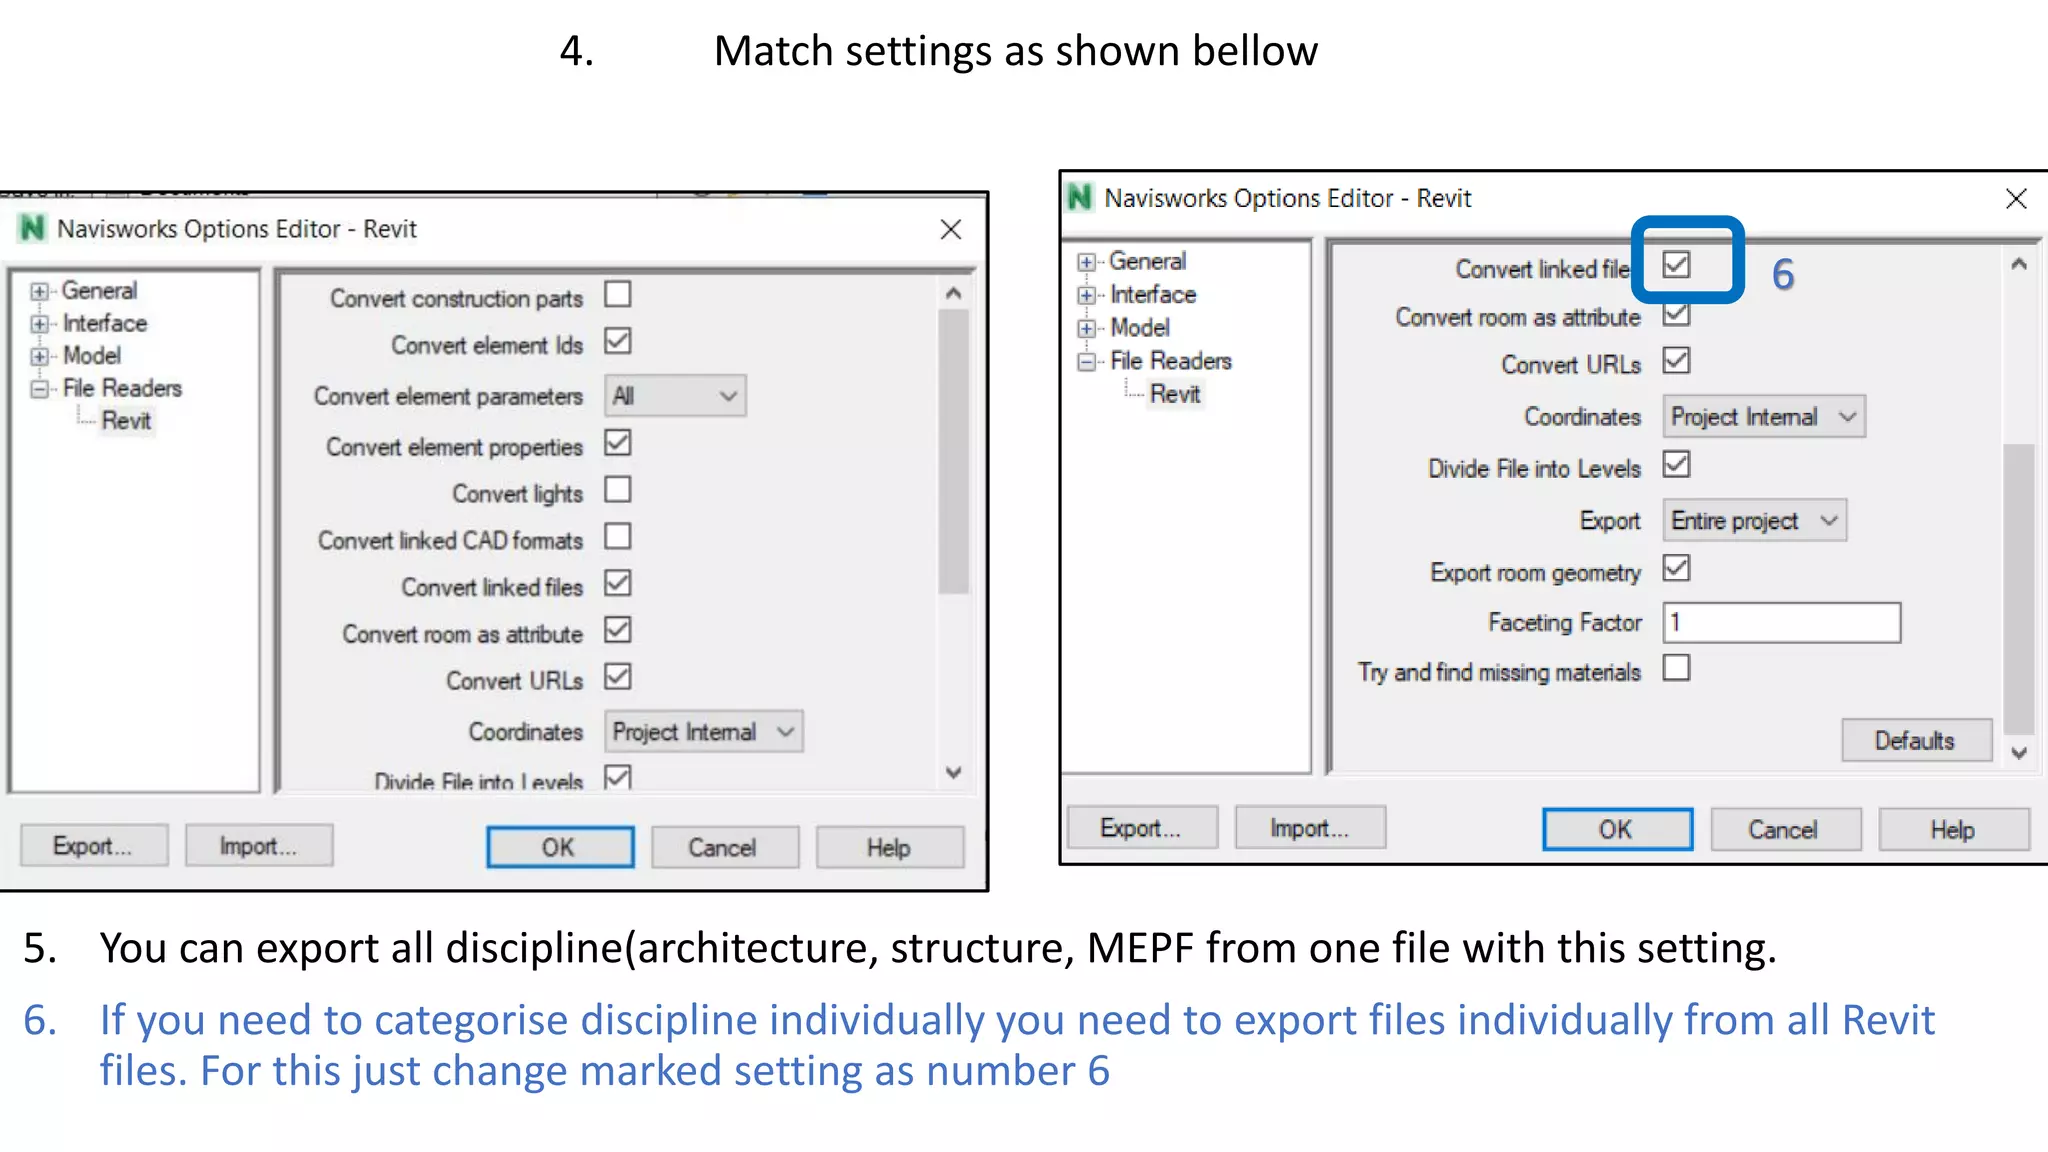The image size is (2048, 1152).
Task: Click the Navisworks logo in right dialog title
Action: (x=1080, y=197)
